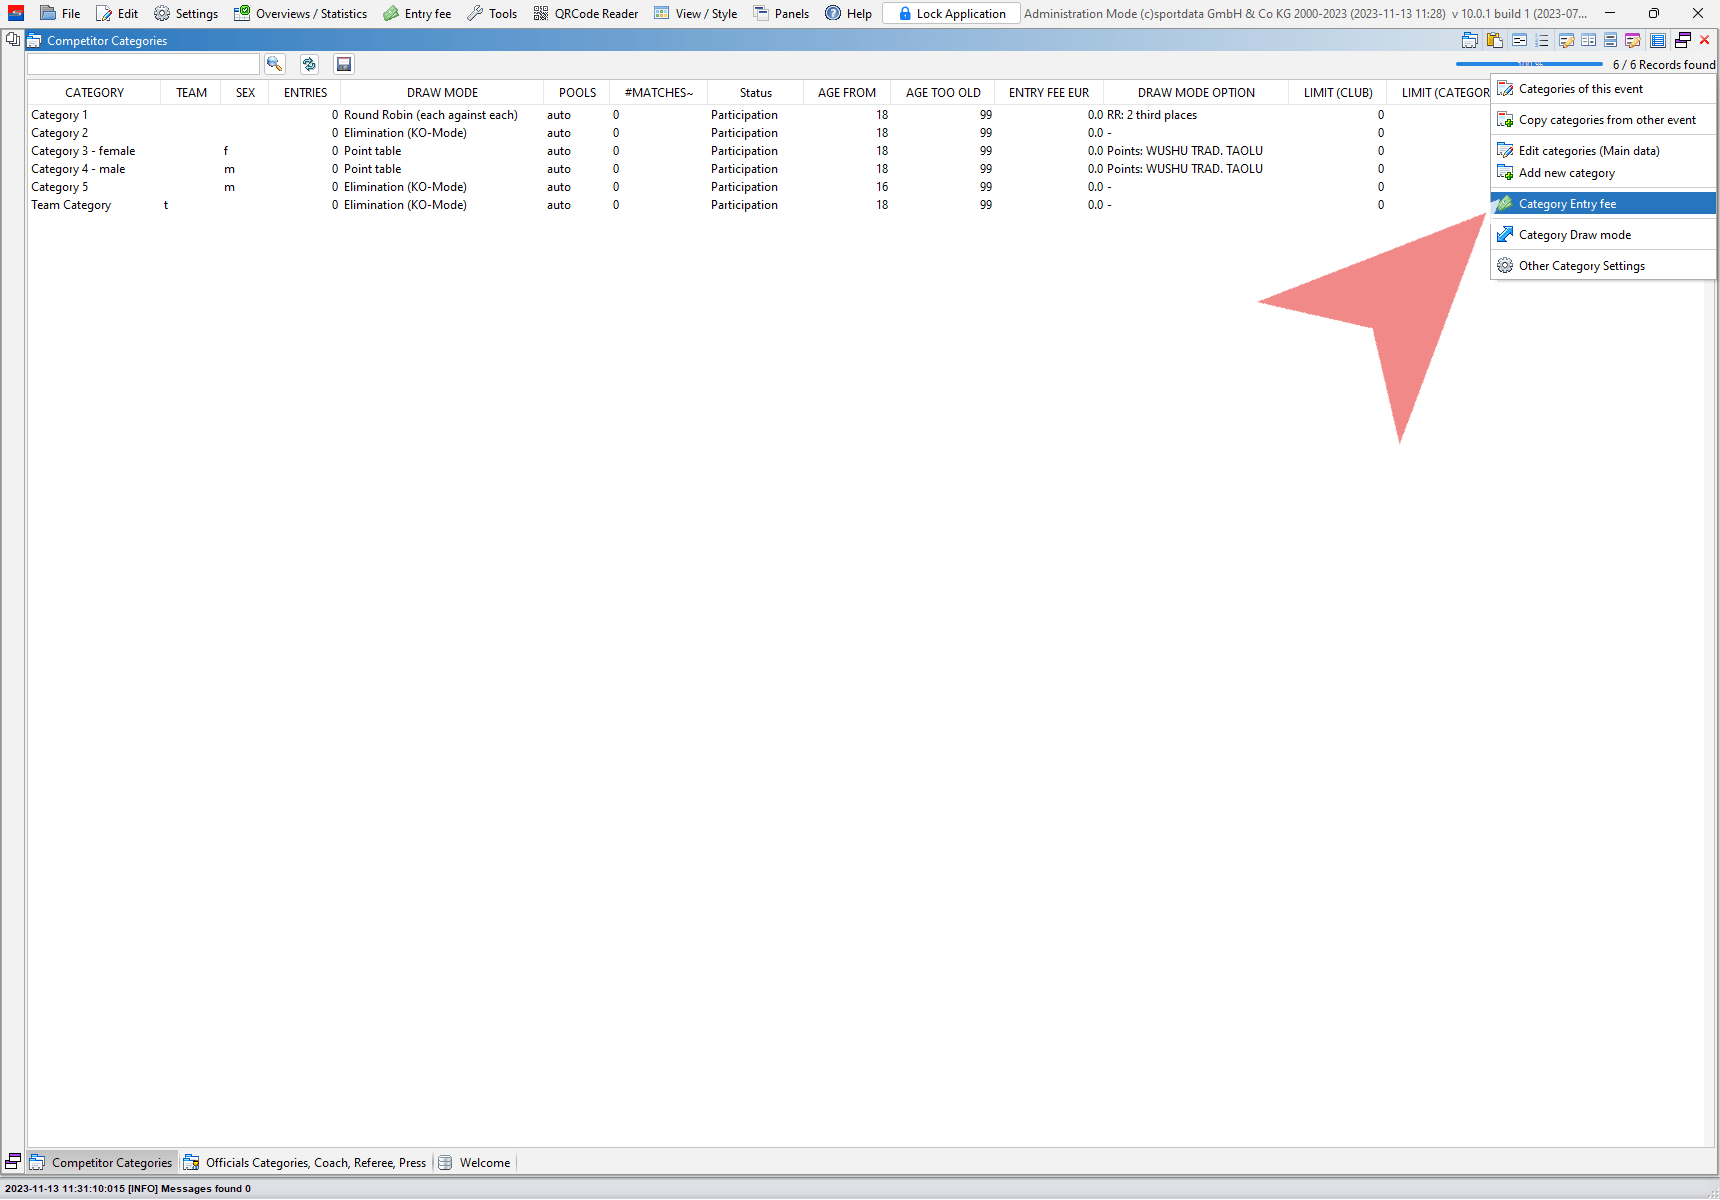
Task: Choose Category Draw mode menu entry
Action: tap(1574, 235)
